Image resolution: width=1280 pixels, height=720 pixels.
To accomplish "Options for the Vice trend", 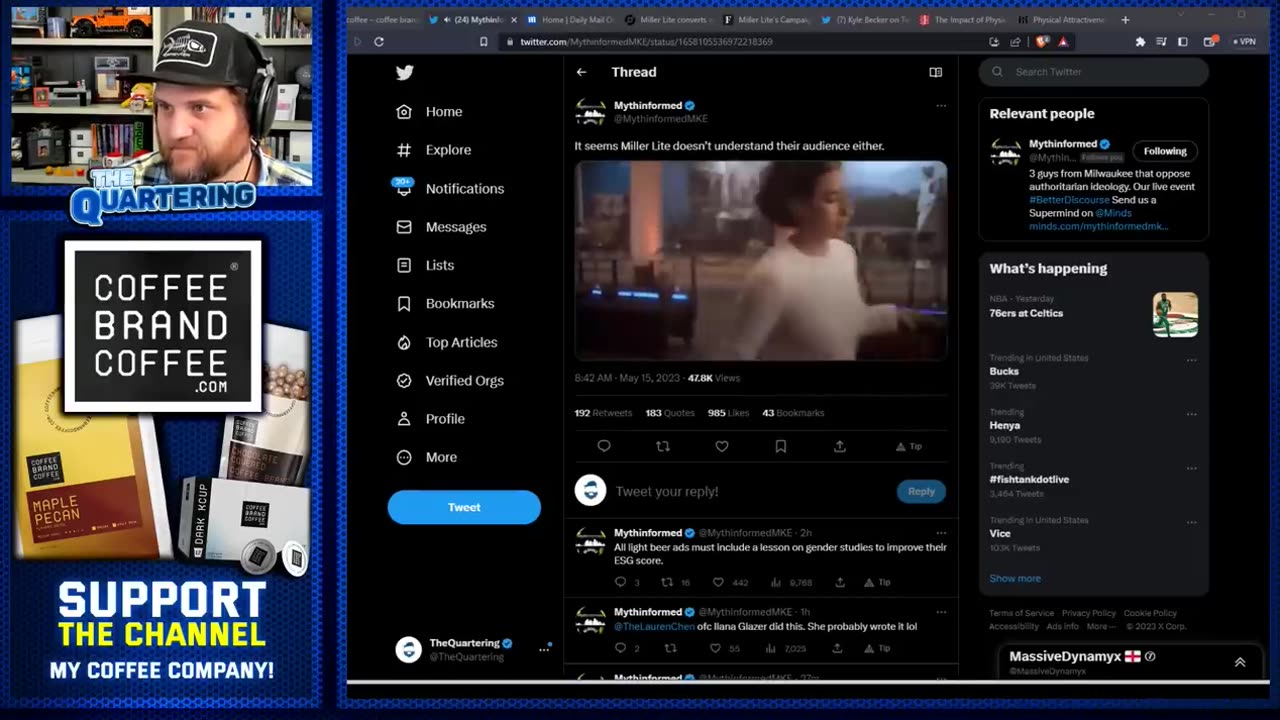I will tap(1191, 522).
